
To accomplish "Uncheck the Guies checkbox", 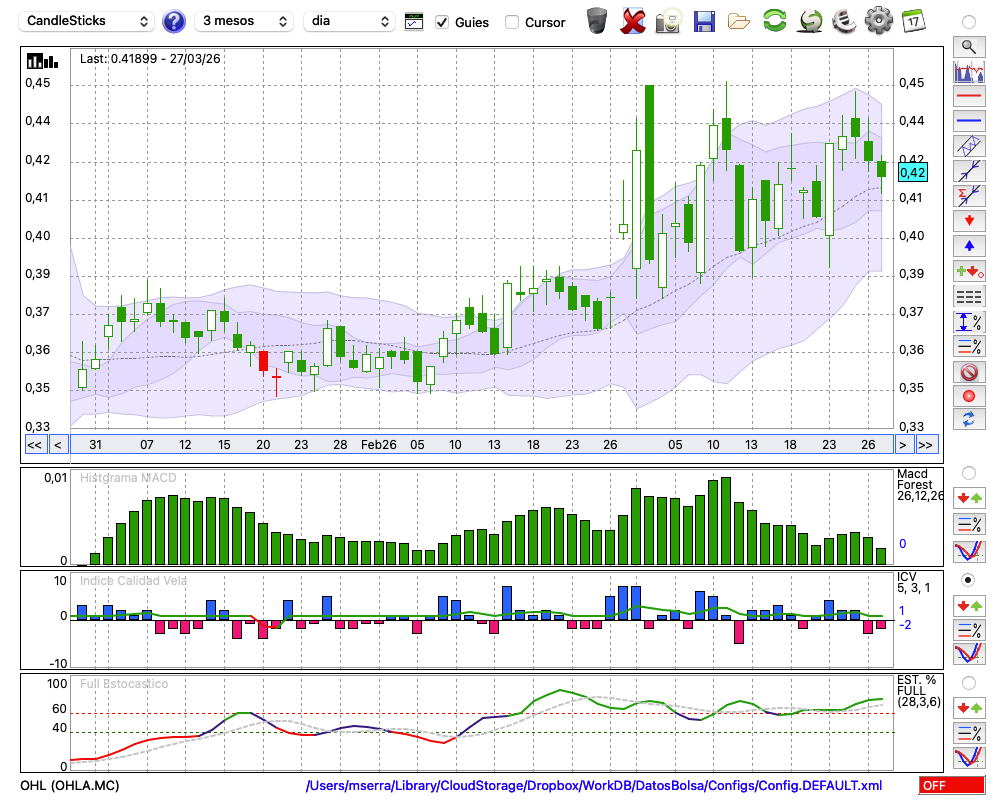I will (x=442, y=22).
